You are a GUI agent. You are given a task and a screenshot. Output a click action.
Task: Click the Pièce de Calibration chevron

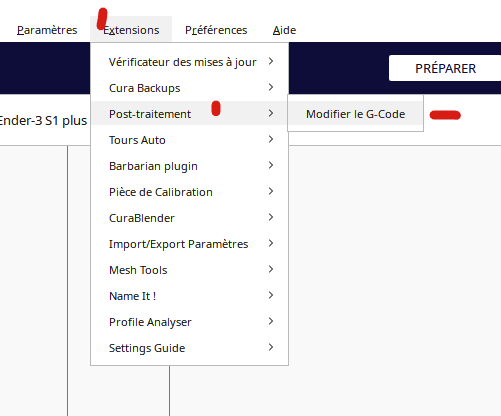click(271, 191)
